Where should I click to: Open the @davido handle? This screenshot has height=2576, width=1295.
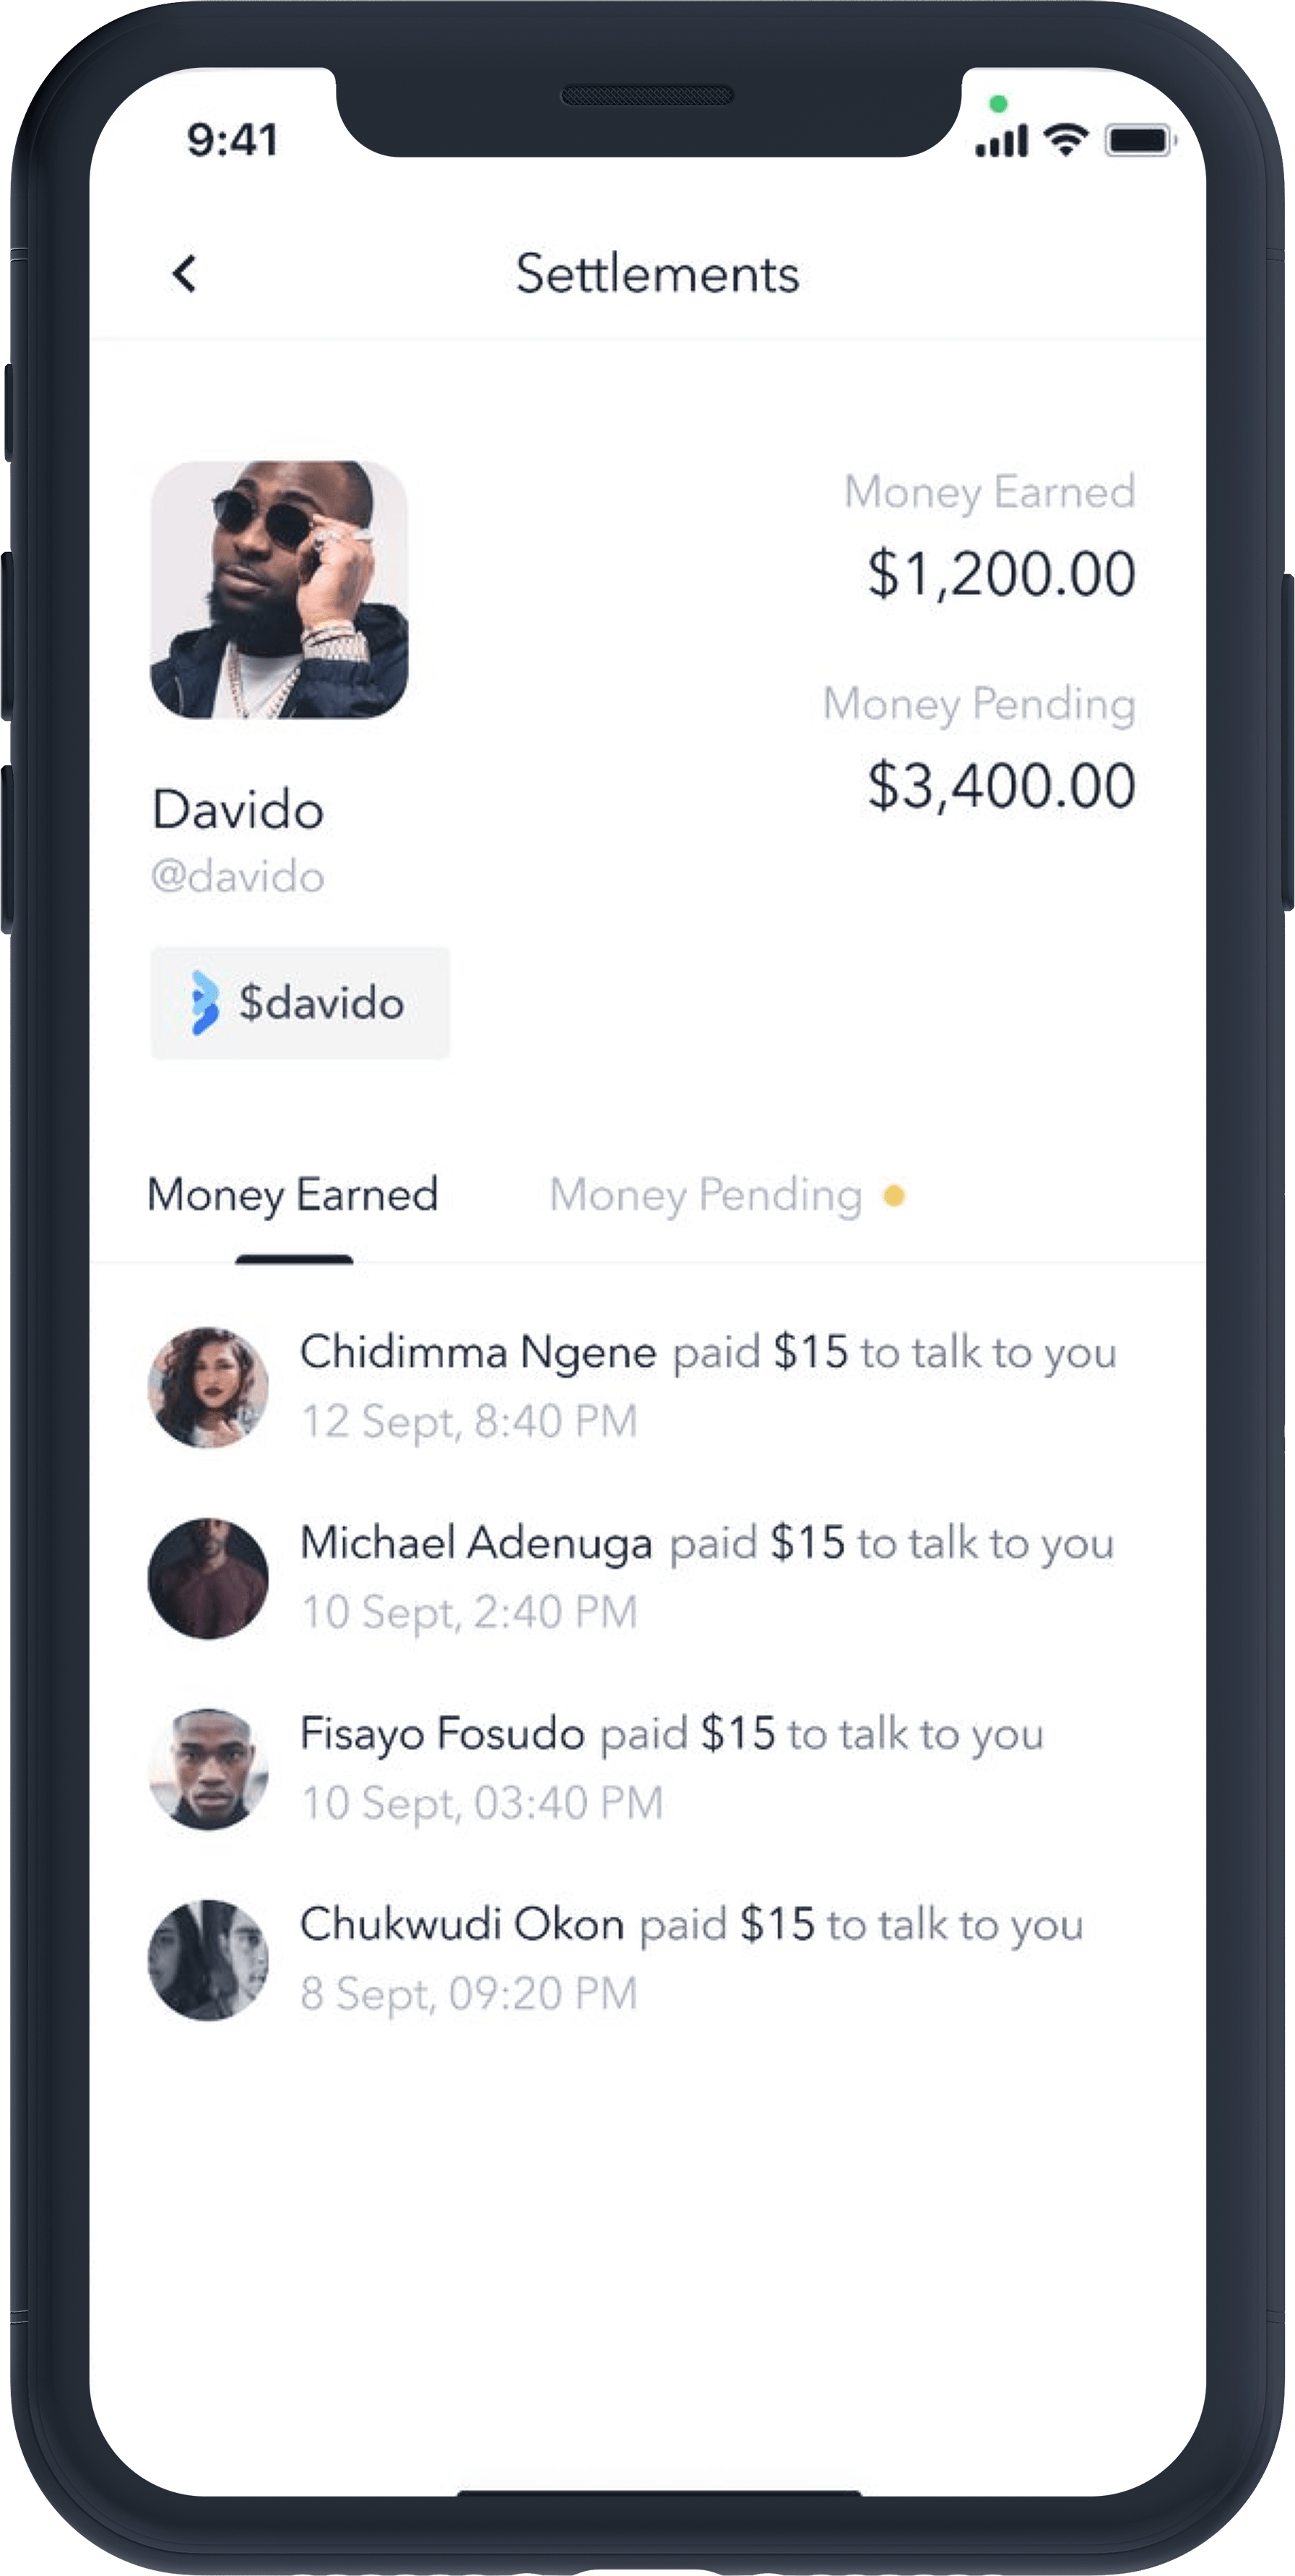click(238, 877)
